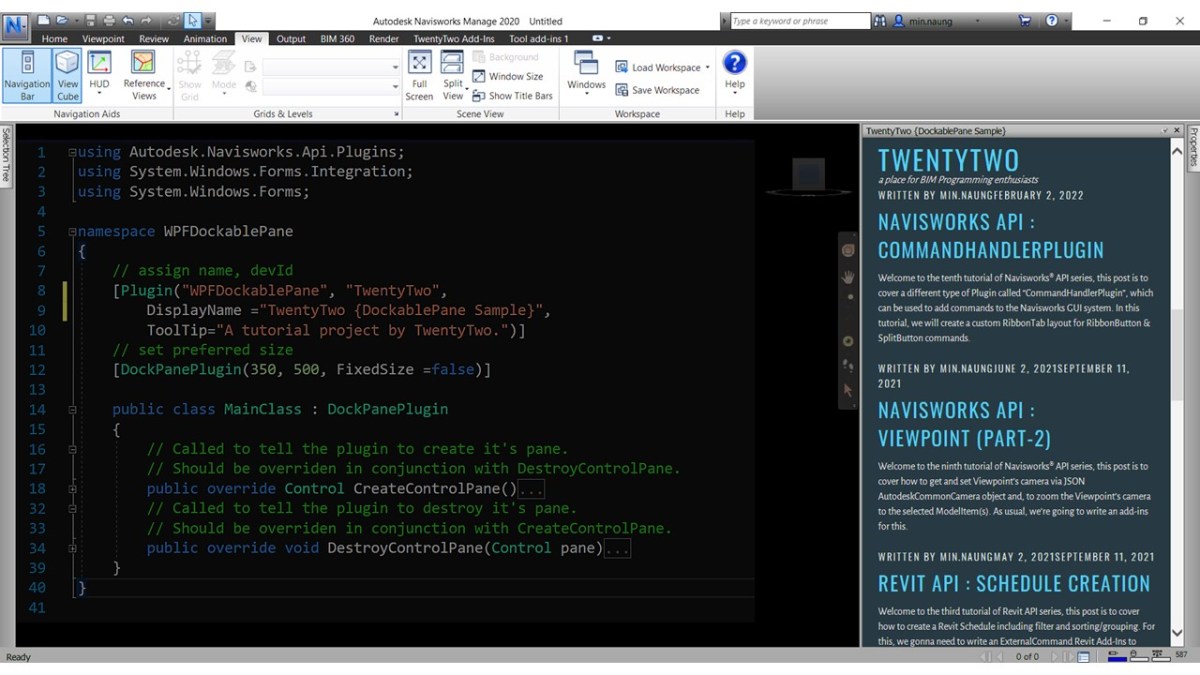Open the Navisworks application menu button

[x=15, y=25]
